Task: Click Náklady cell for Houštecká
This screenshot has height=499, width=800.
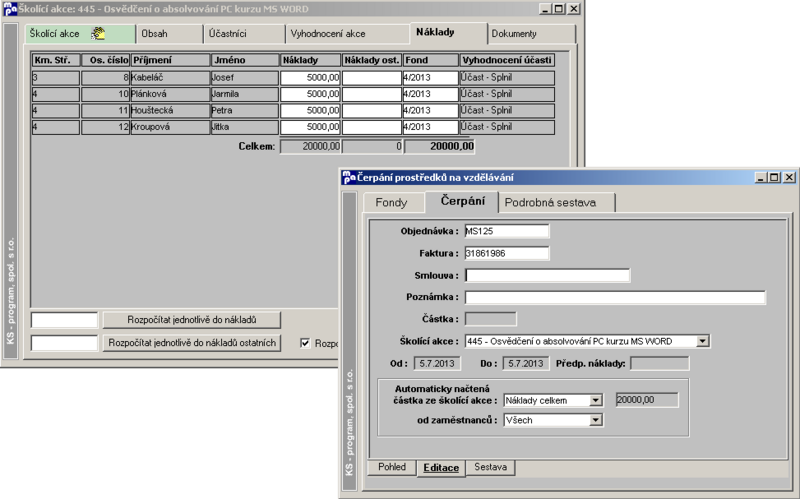Action: (310, 110)
